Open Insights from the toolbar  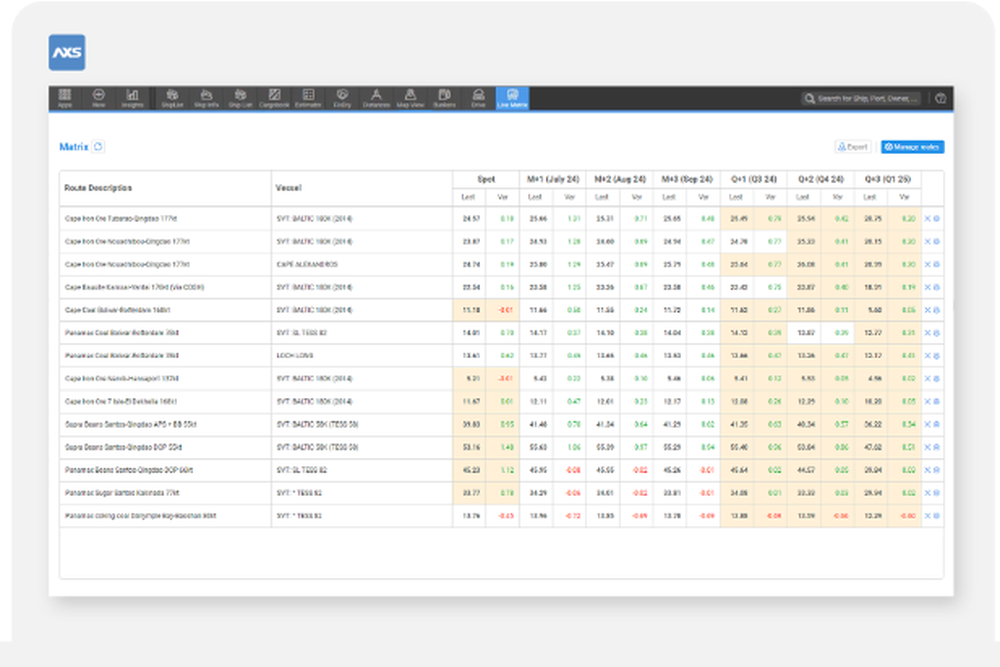[x=132, y=98]
